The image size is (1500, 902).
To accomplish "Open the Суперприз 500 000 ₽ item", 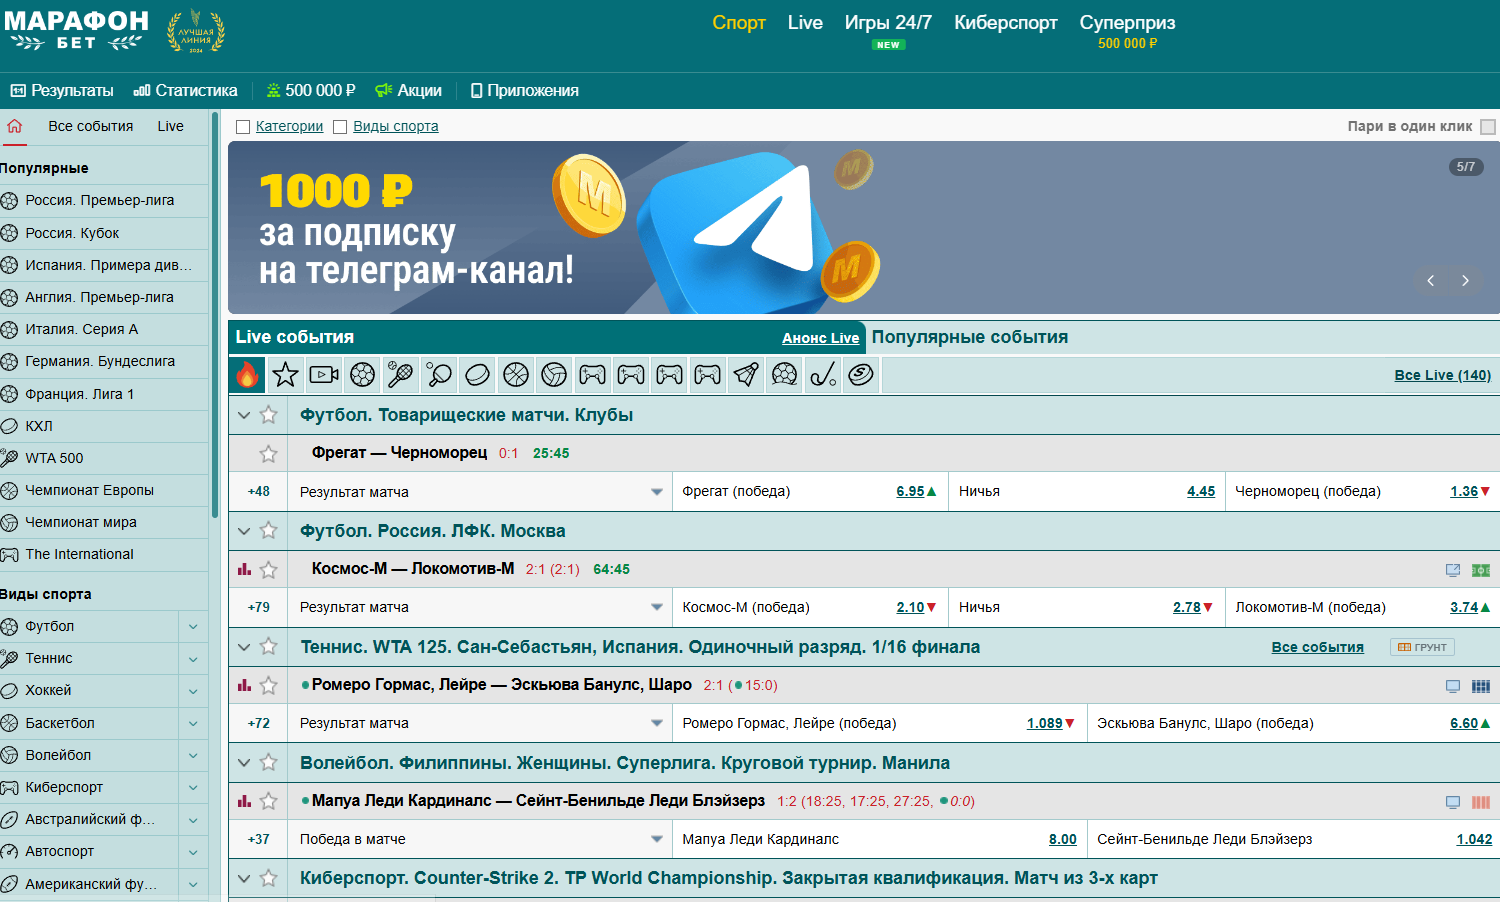I will pos(1127,31).
